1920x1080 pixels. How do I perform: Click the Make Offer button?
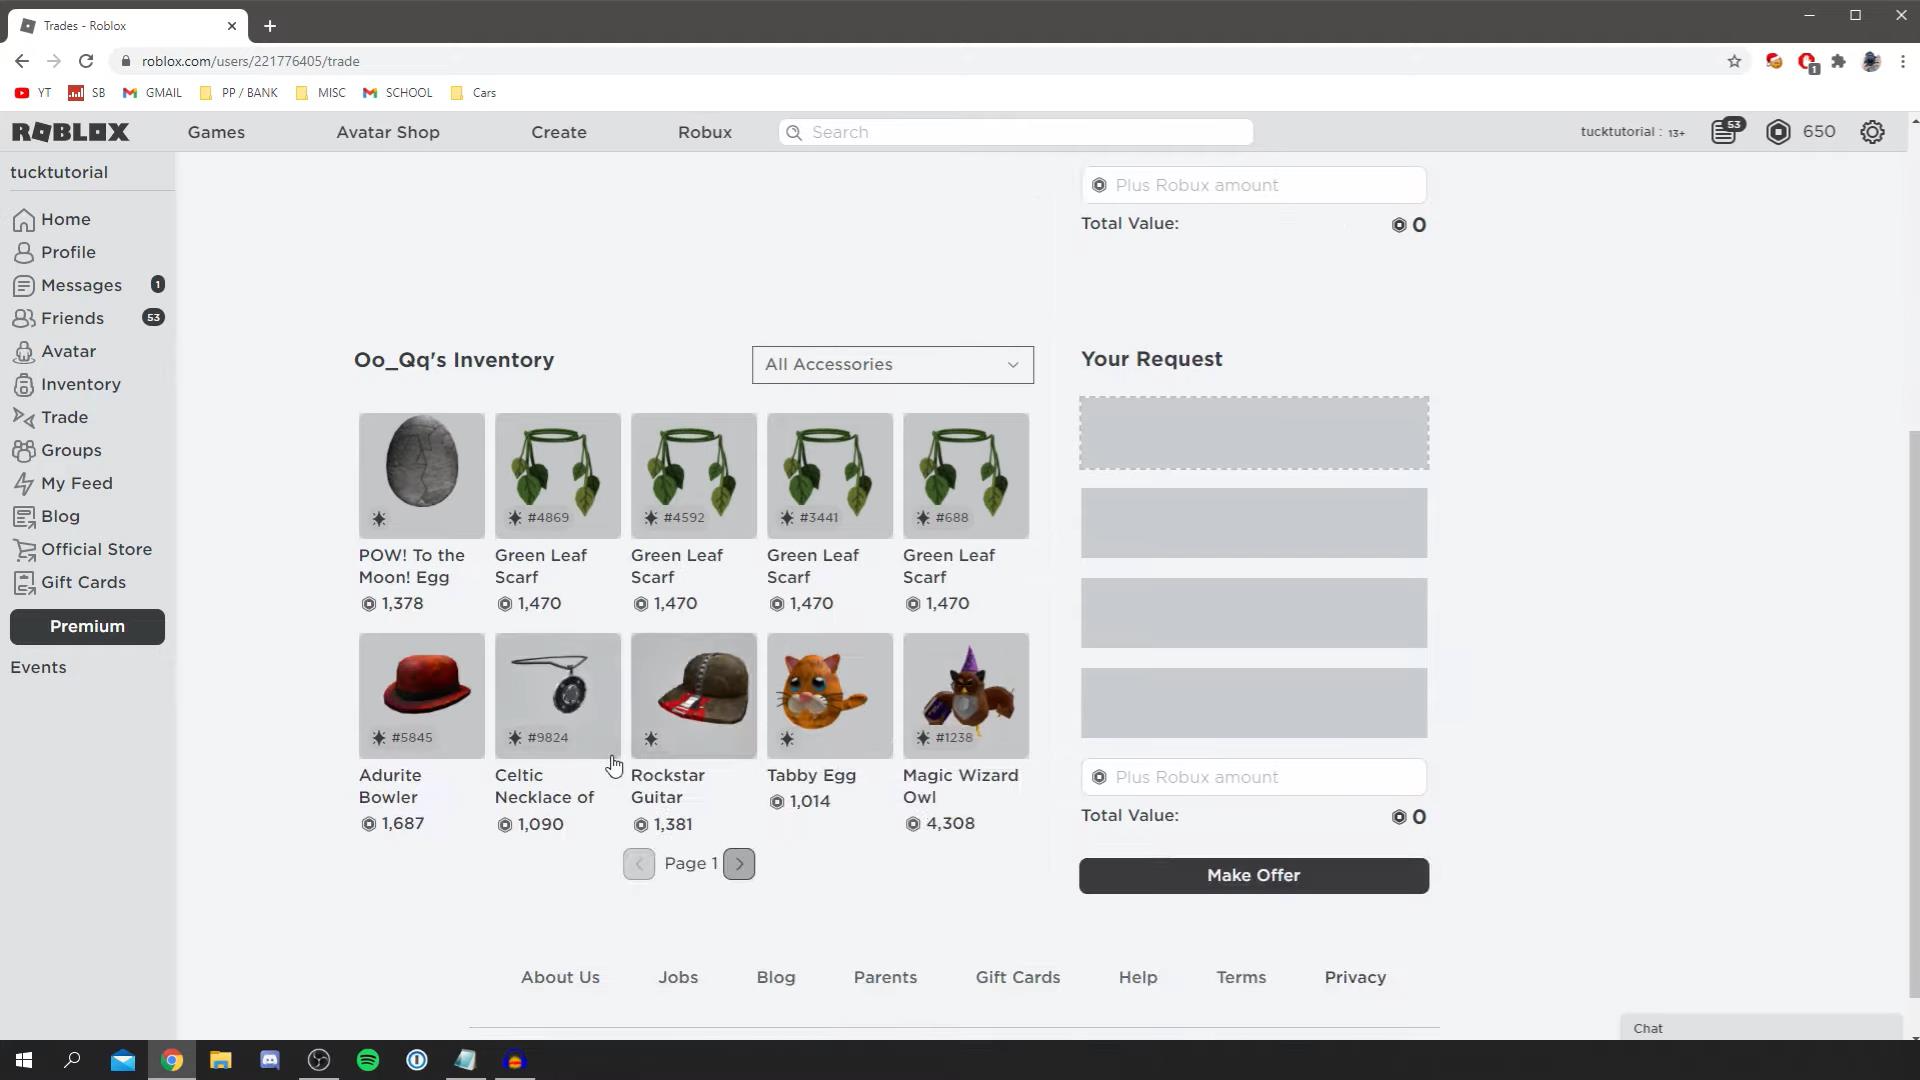point(1254,876)
